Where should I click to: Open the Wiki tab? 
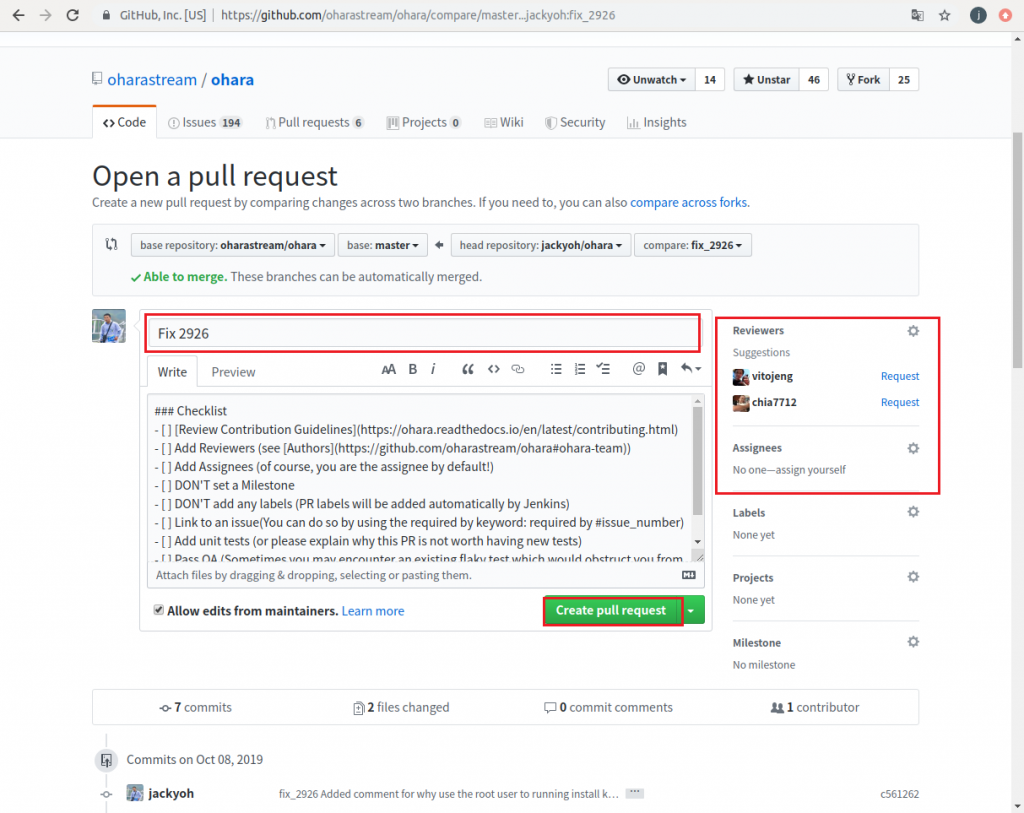click(504, 122)
